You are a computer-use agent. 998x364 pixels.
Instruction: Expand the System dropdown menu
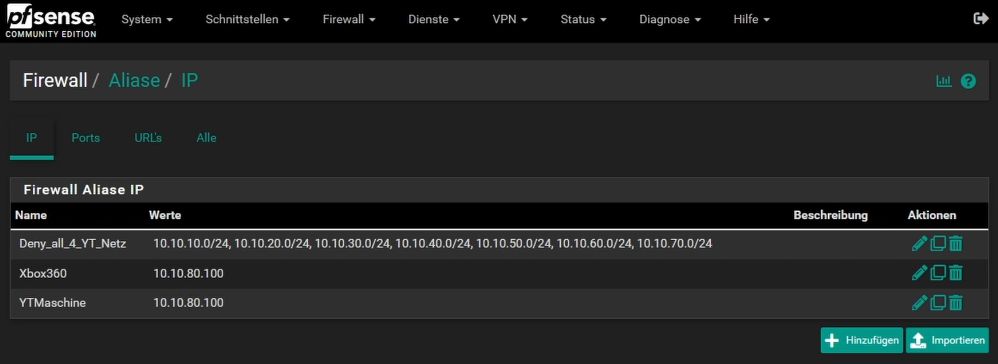coord(147,20)
